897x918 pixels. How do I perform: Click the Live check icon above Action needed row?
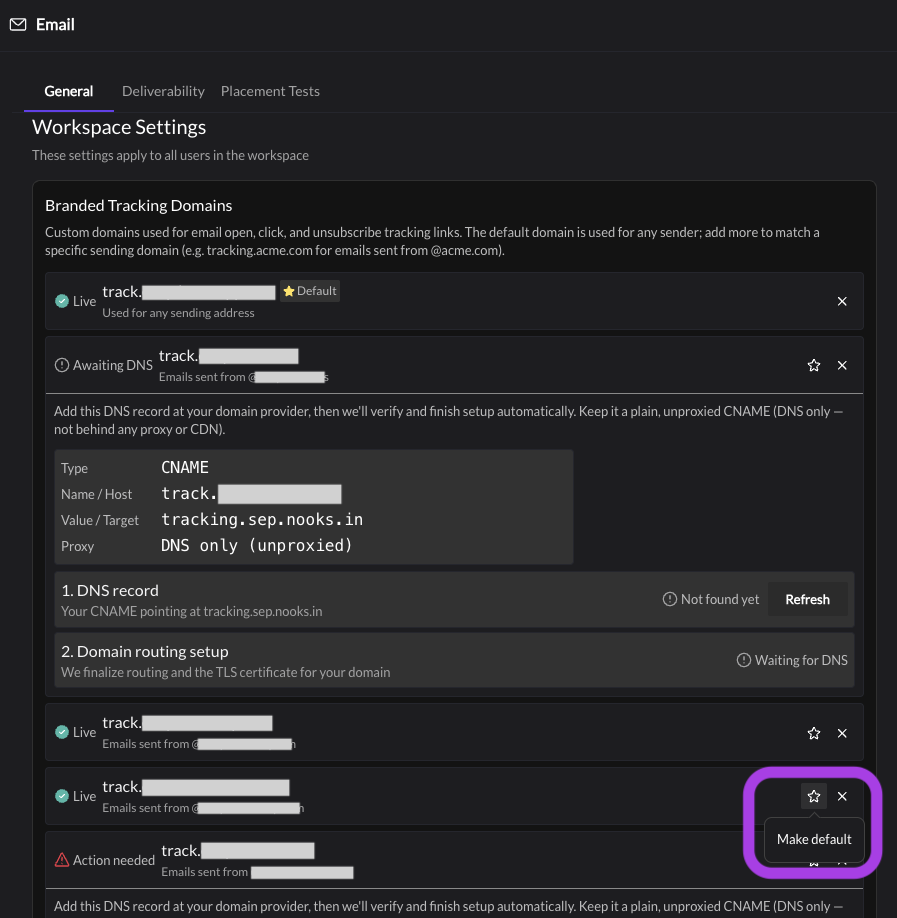click(x=61, y=796)
